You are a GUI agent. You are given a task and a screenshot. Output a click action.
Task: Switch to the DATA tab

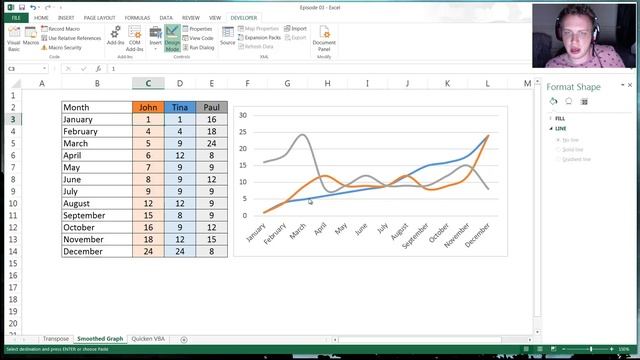(x=166, y=18)
